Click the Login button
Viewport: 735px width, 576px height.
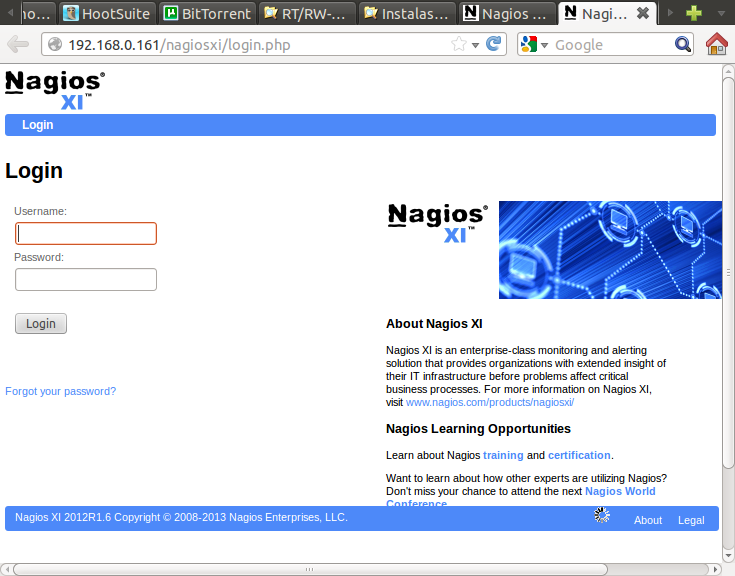[41, 323]
